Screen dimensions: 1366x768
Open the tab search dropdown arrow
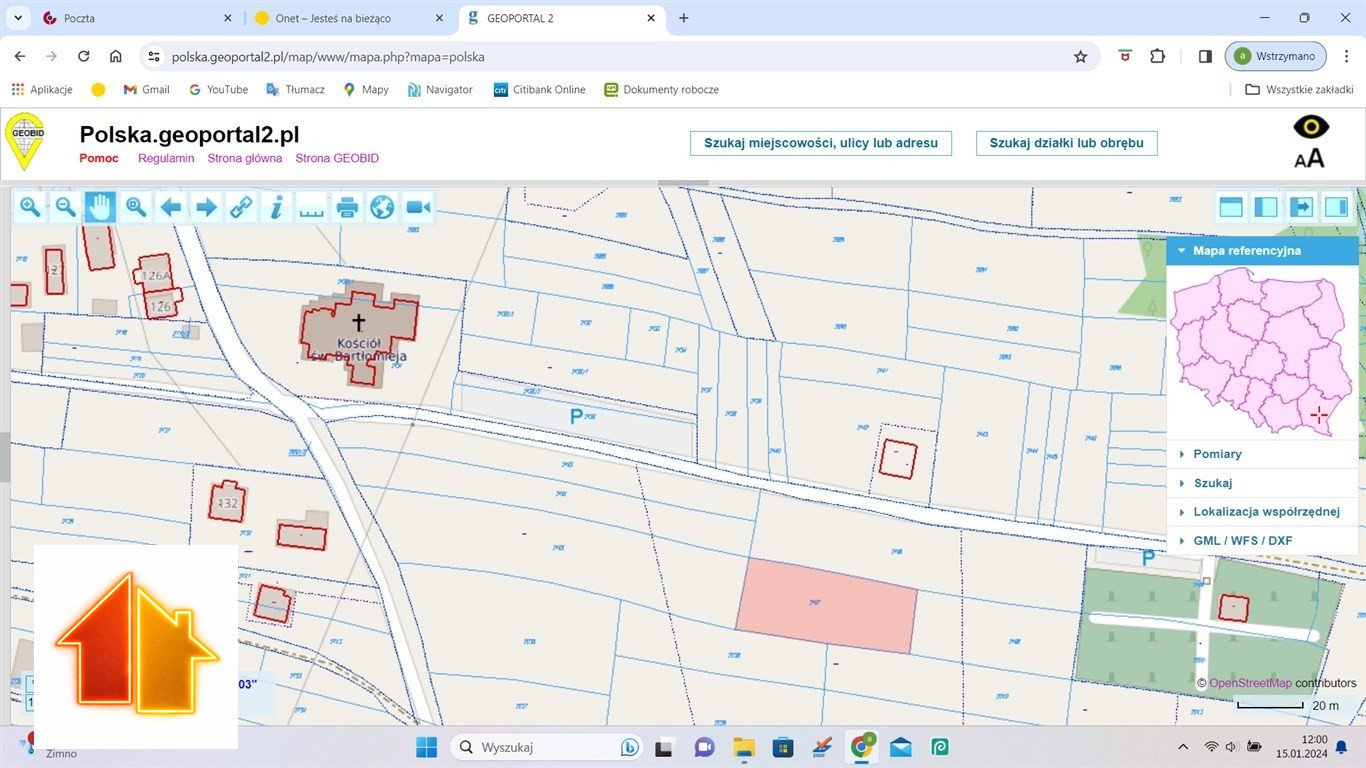coord(17,18)
